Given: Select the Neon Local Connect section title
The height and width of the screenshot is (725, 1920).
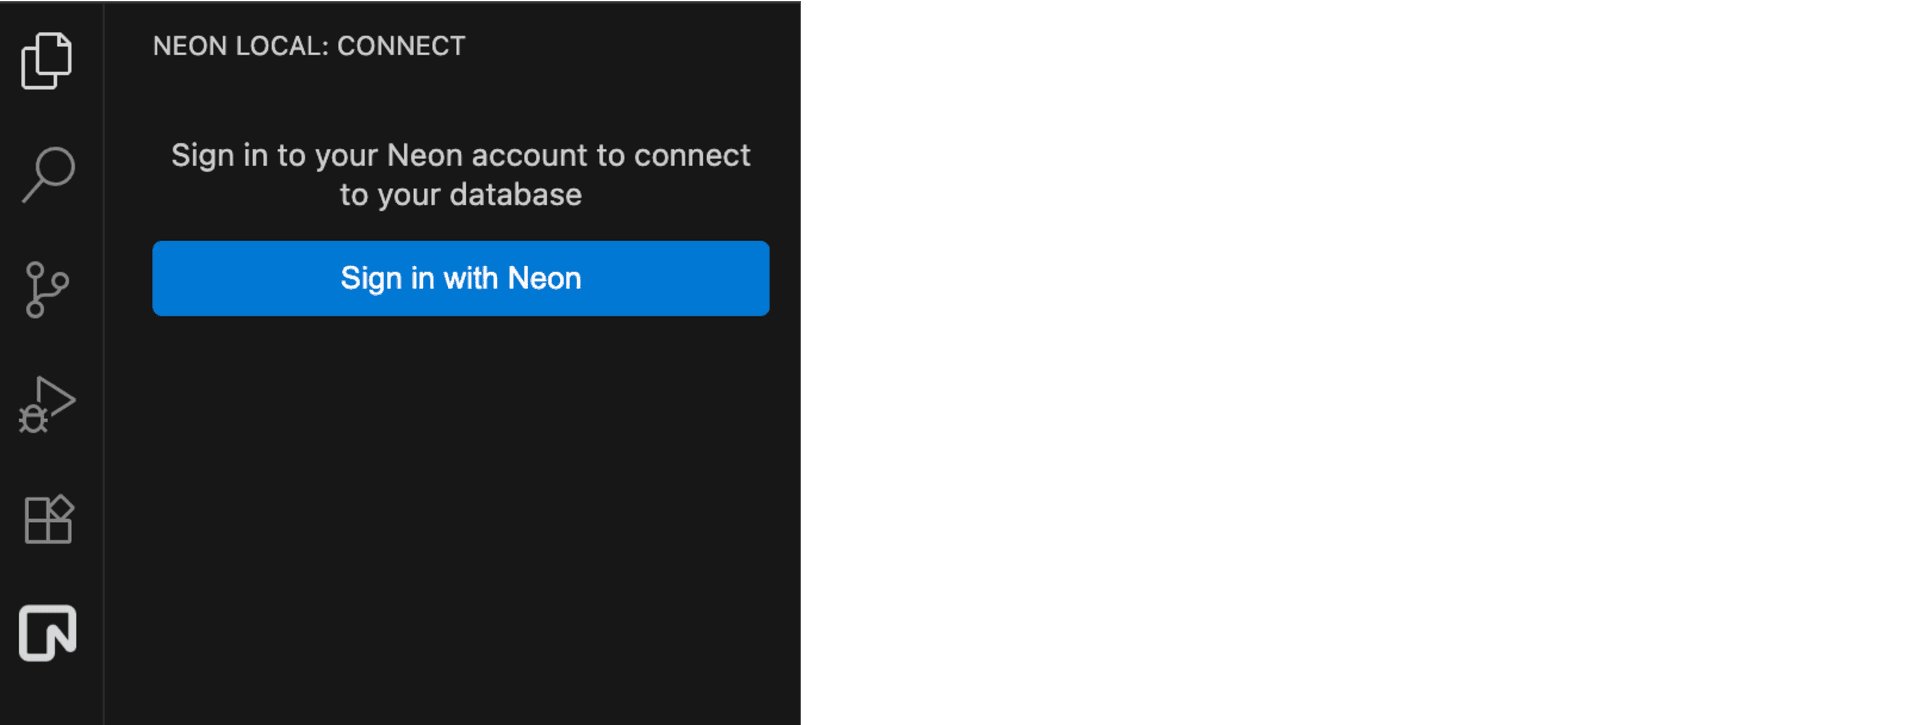Looking at the screenshot, I should tap(308, 45).
